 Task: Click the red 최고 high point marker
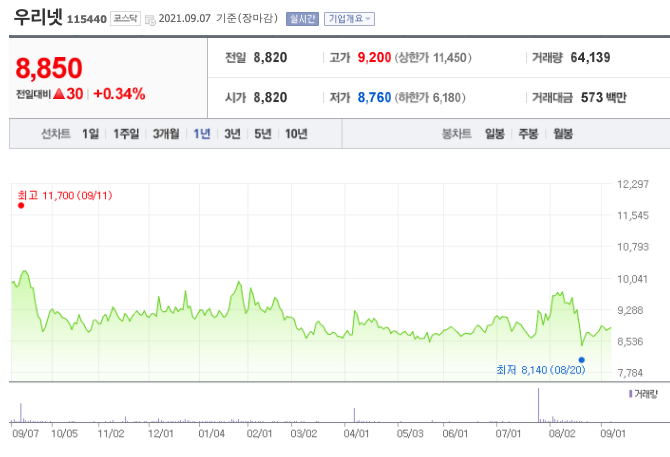click(x=21, y=205)
